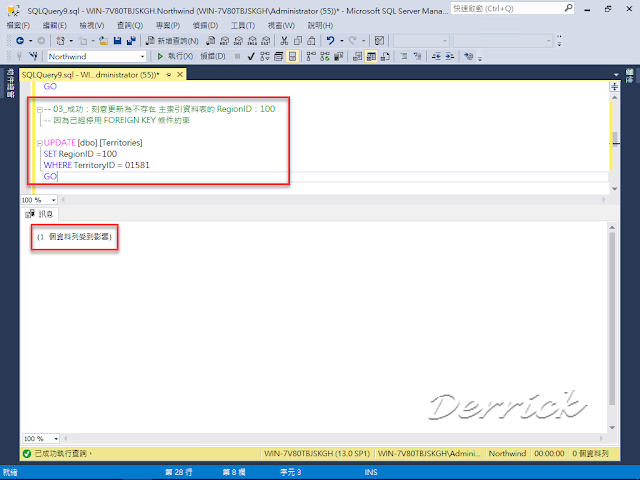The image size is (640, 480).
Task: Select the highlighted results to grid option
Action: pos(371,56)
